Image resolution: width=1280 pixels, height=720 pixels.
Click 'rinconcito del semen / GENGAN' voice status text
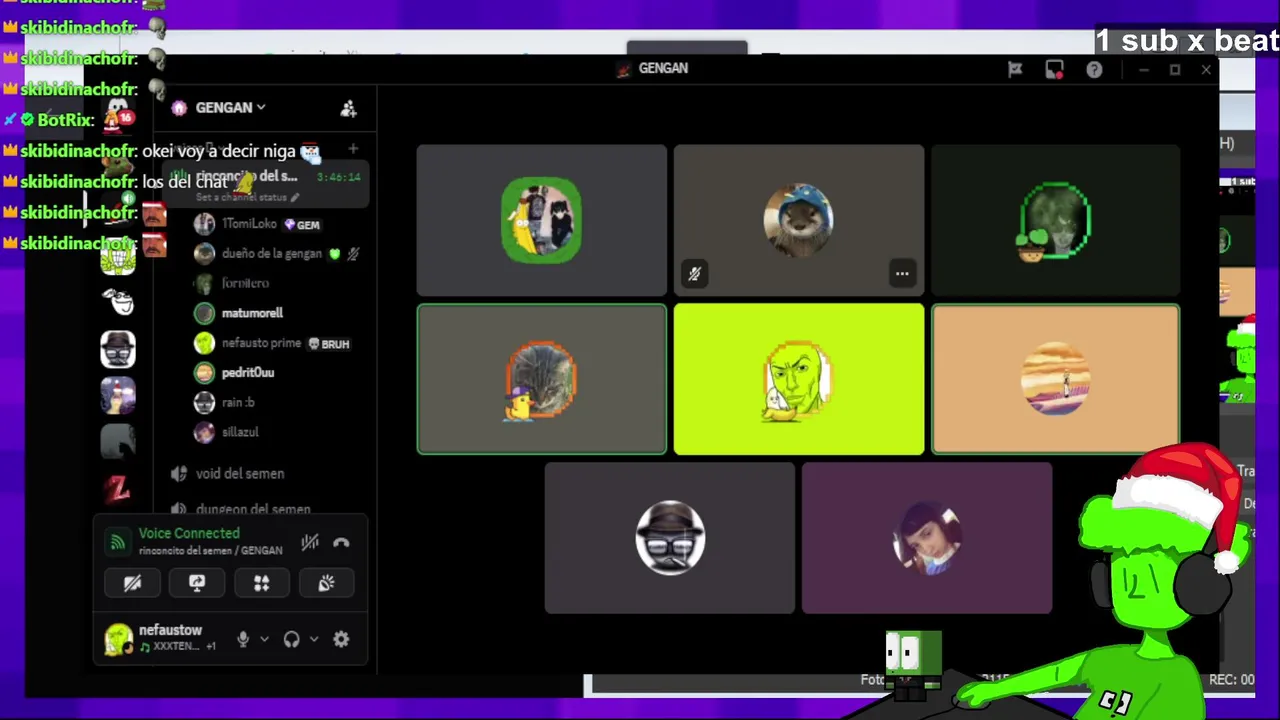[x=210, y=551]
